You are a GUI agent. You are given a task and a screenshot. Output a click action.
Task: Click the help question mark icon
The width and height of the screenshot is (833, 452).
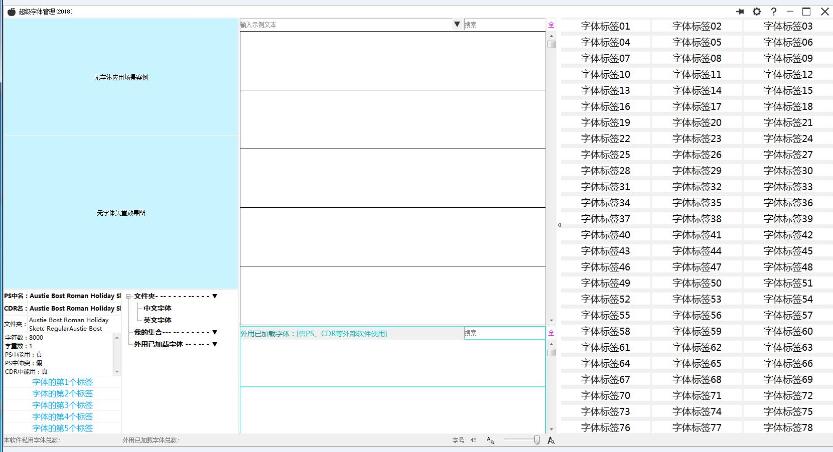pos(774,11)
